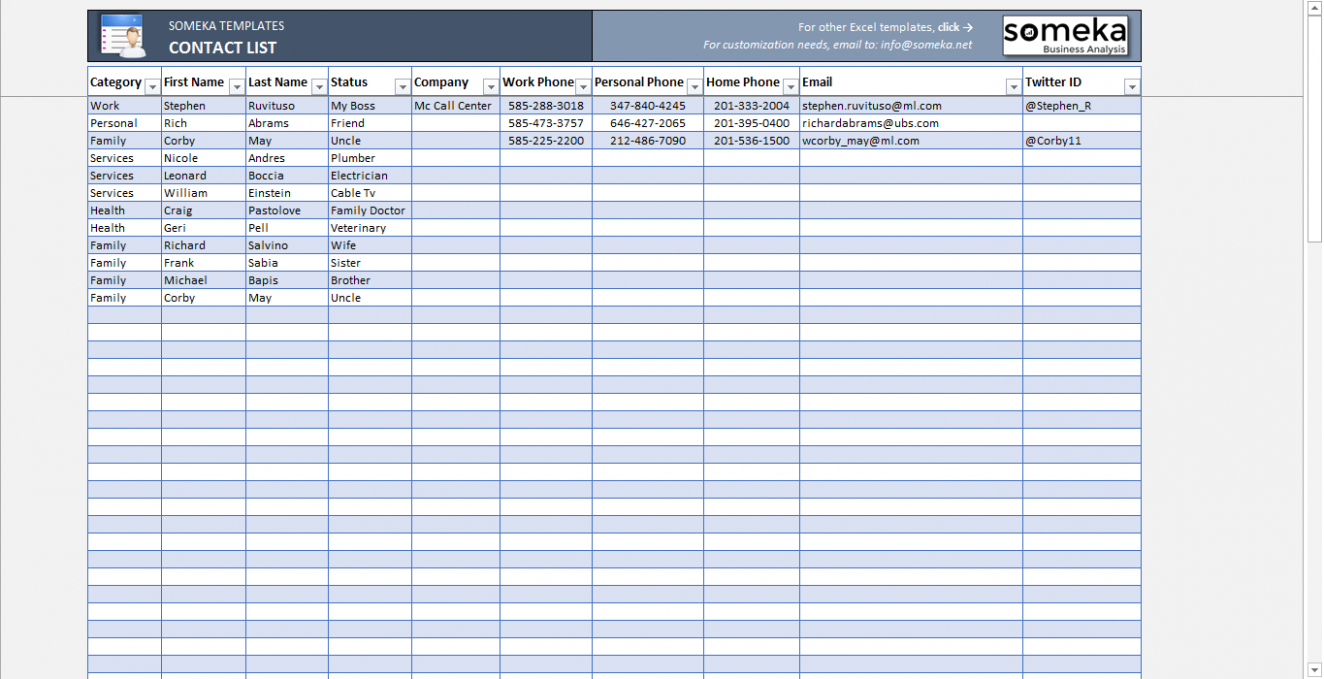Follow the "For other Excel templates, click" link
Screen dimensions: 1324x679
click(x=885, y=27)
